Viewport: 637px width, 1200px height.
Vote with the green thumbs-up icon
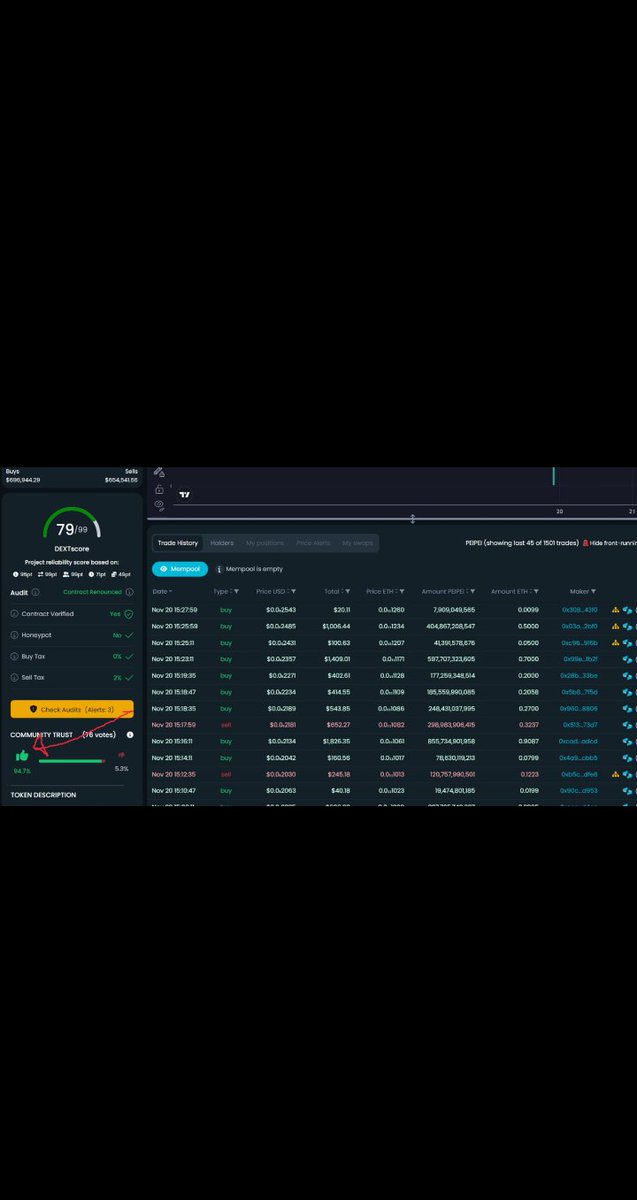pyautogui.click(x=22, y=755)
